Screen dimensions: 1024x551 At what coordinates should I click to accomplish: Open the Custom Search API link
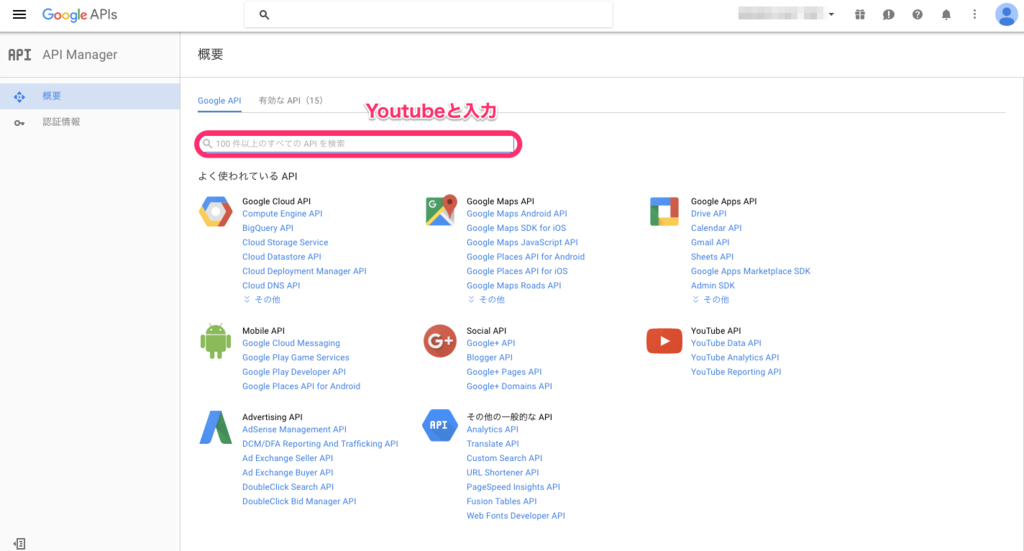(x=504, y=458)
